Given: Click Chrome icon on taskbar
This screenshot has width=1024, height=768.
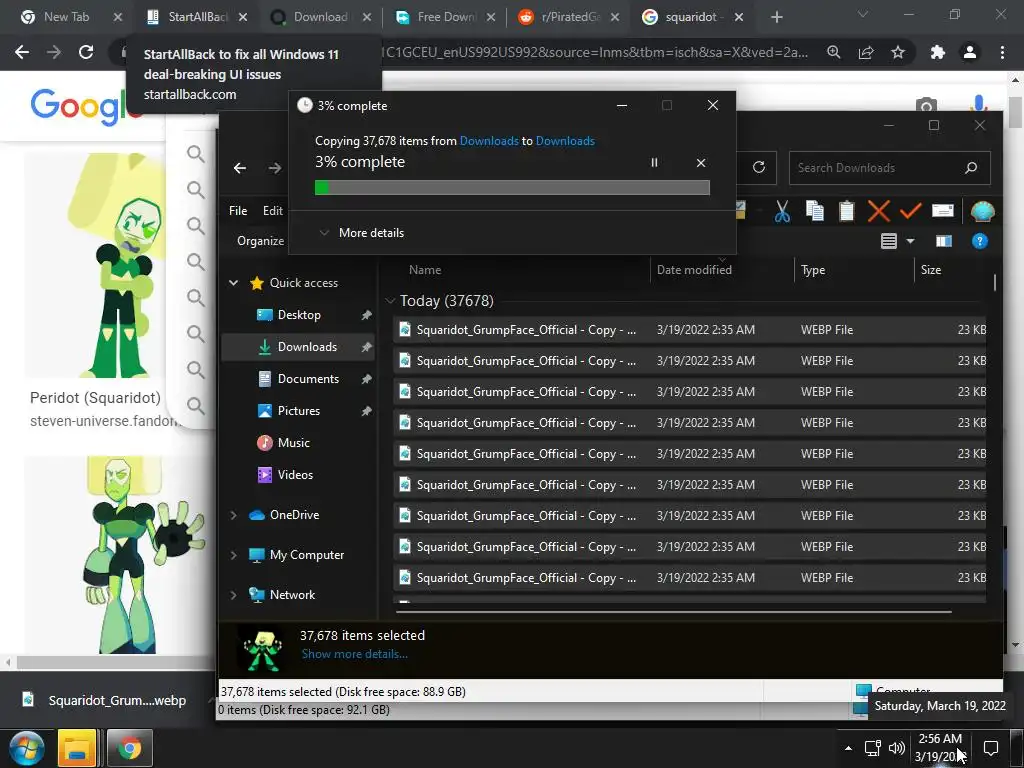Looking at the screenshot, I should click(129, 748).
